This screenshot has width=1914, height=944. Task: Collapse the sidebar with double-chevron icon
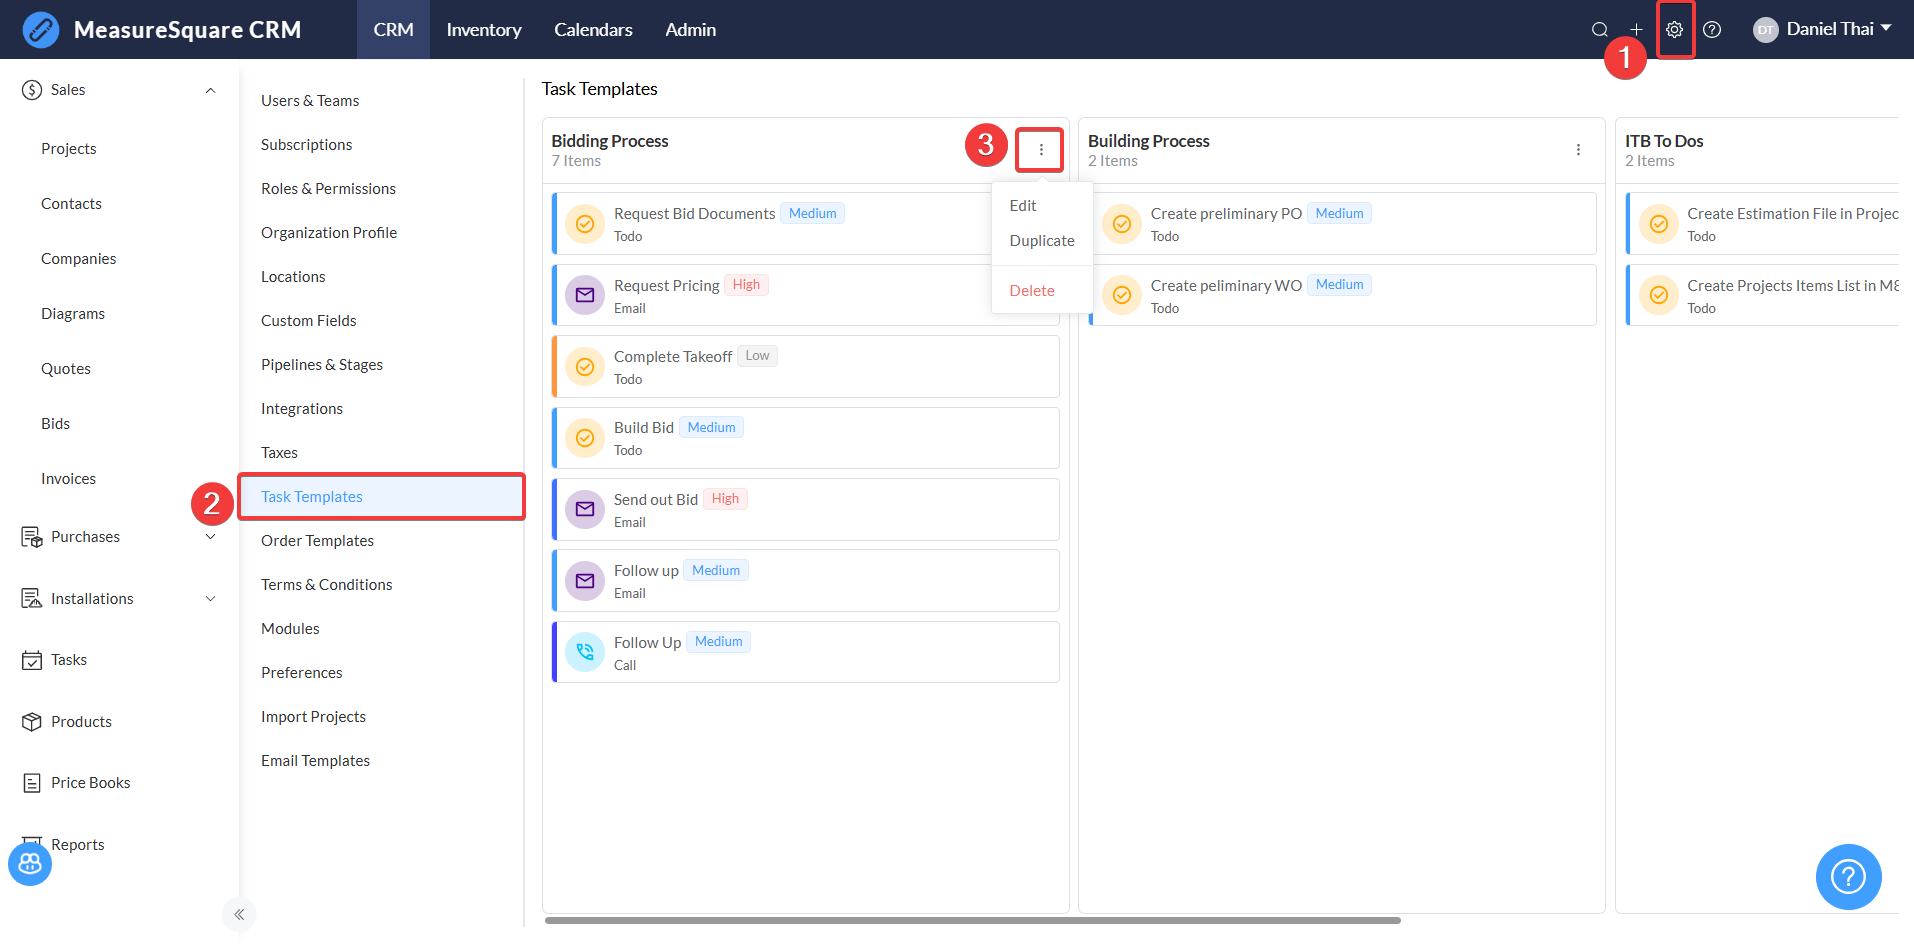239,914
